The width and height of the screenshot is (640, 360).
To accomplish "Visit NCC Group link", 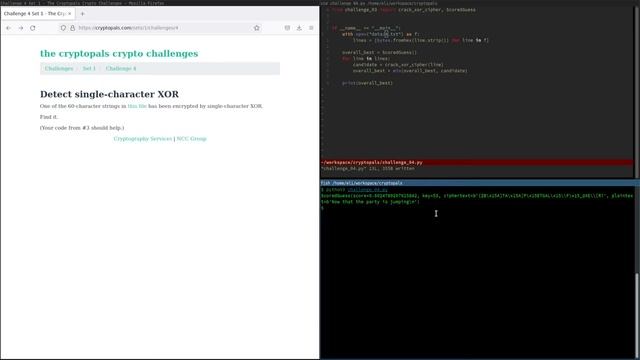I will pyautogui.click(x=191, y=139).
